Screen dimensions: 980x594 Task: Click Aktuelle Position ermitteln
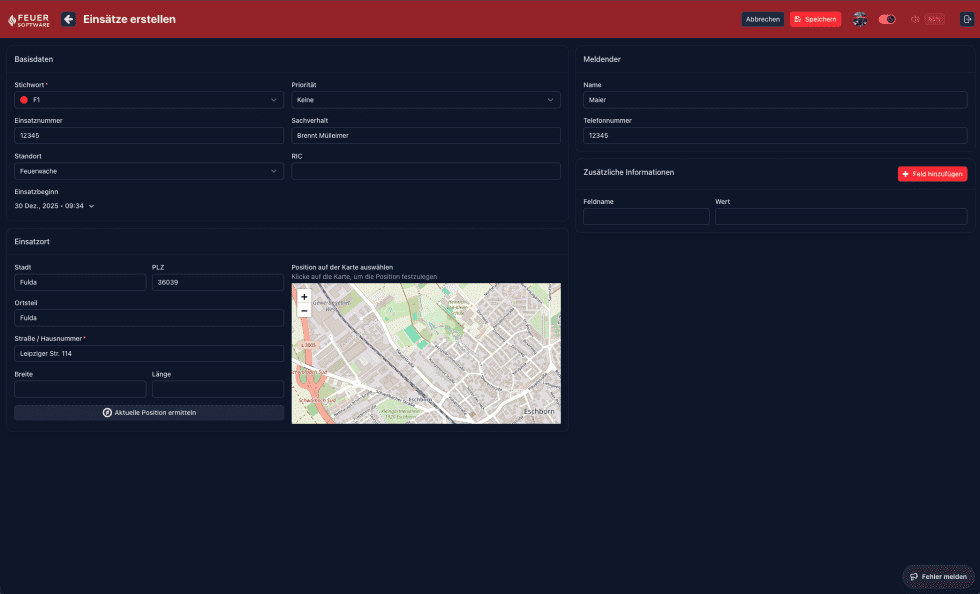148,411
